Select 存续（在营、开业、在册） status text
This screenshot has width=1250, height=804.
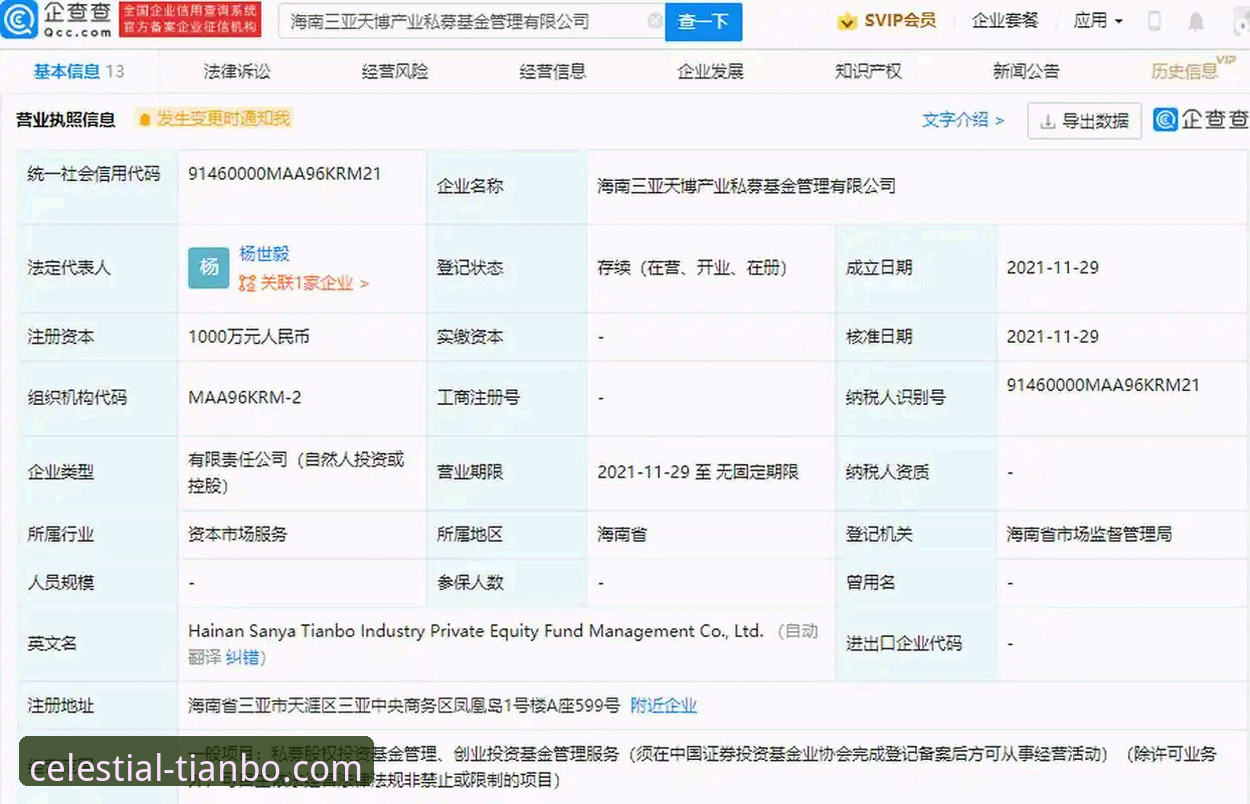click(692, 267)
